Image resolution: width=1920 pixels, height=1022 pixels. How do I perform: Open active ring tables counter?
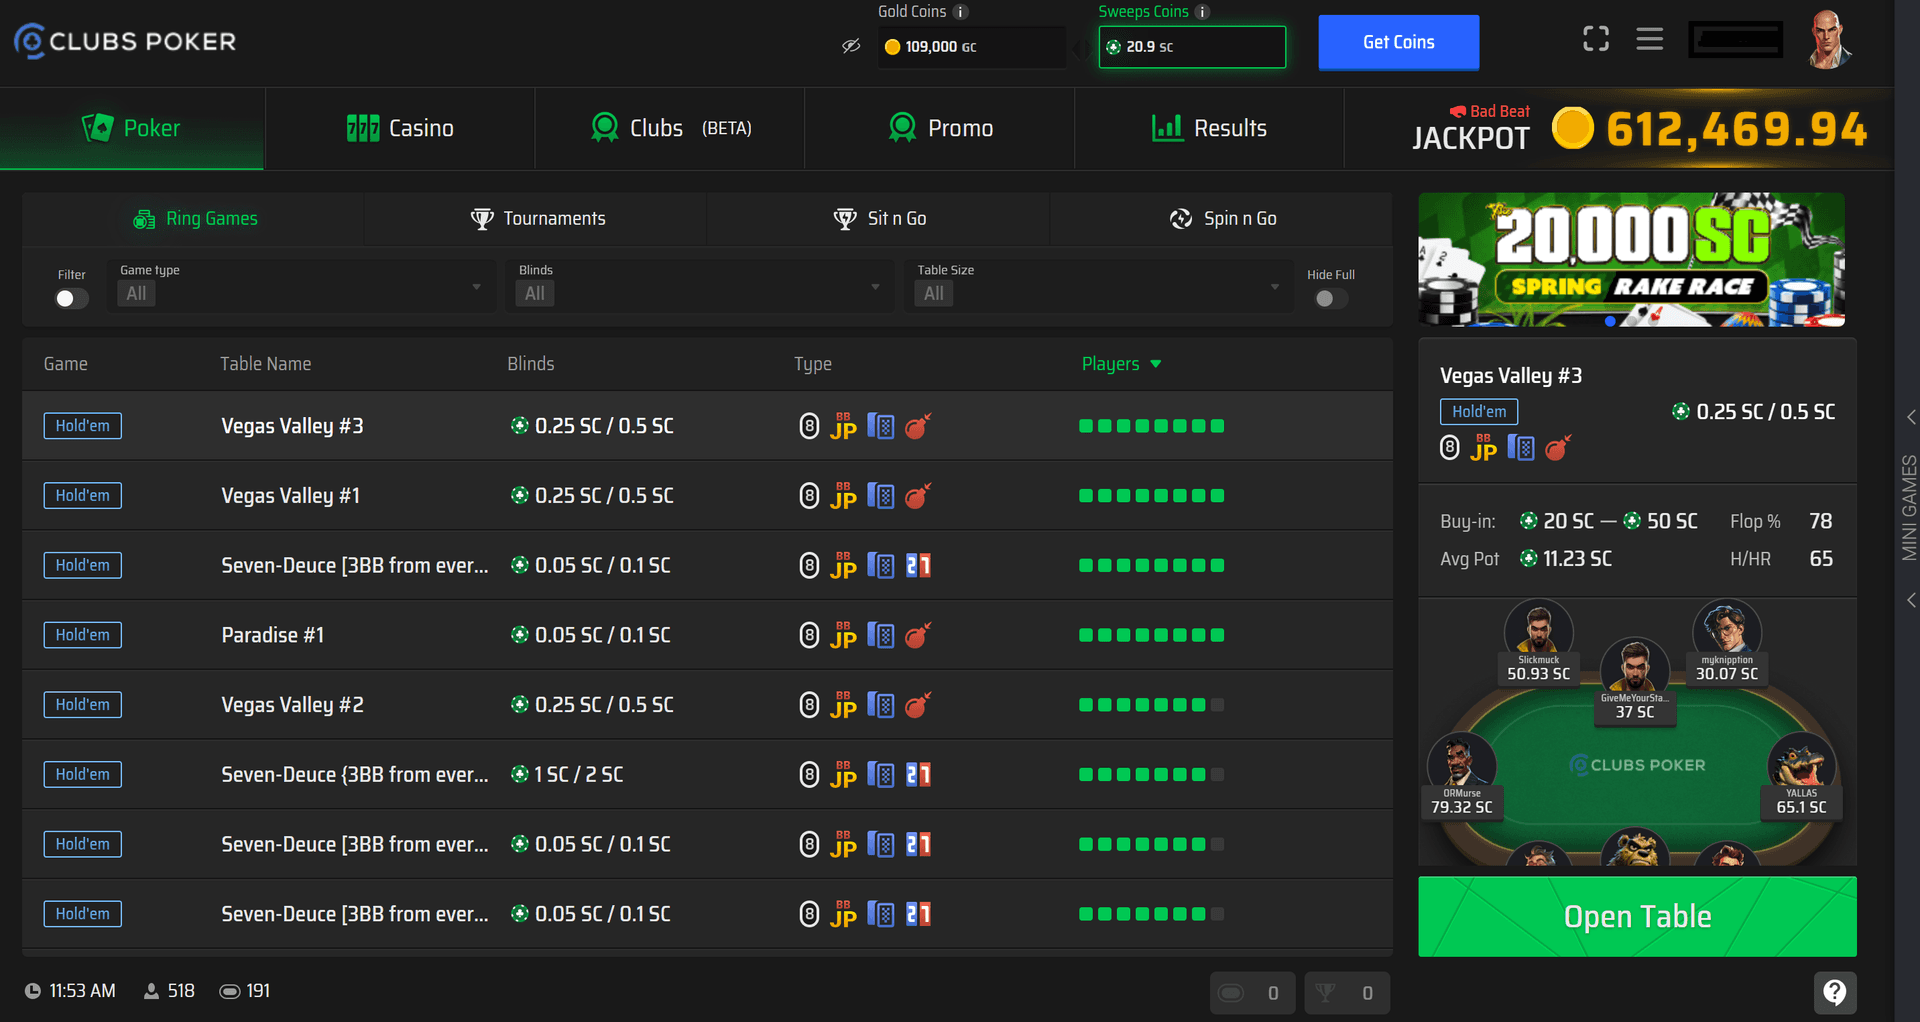1252,993
